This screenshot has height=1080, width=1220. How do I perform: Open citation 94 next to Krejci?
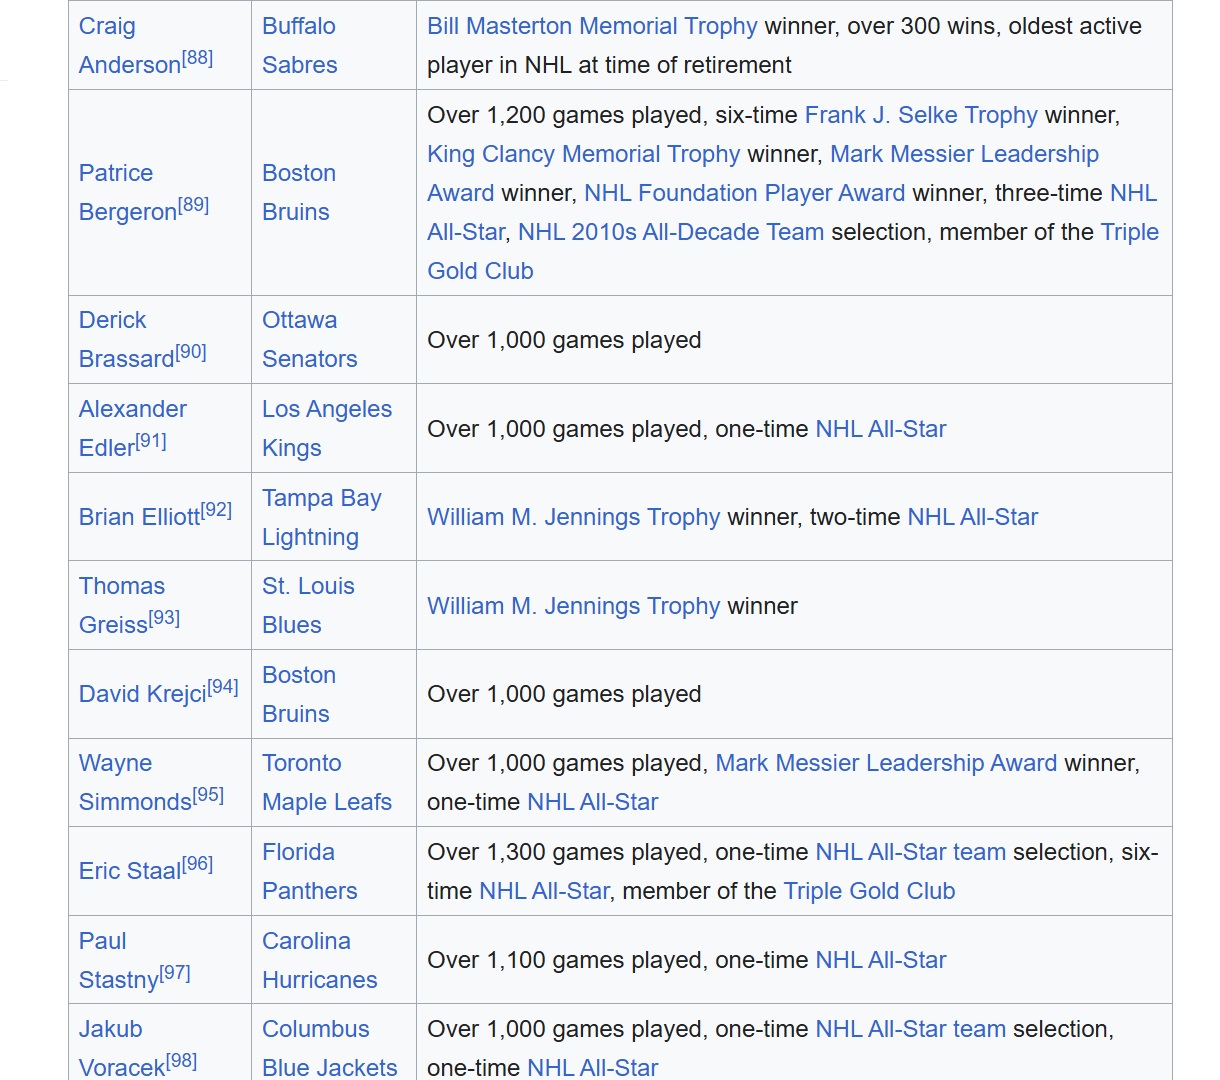223,687
